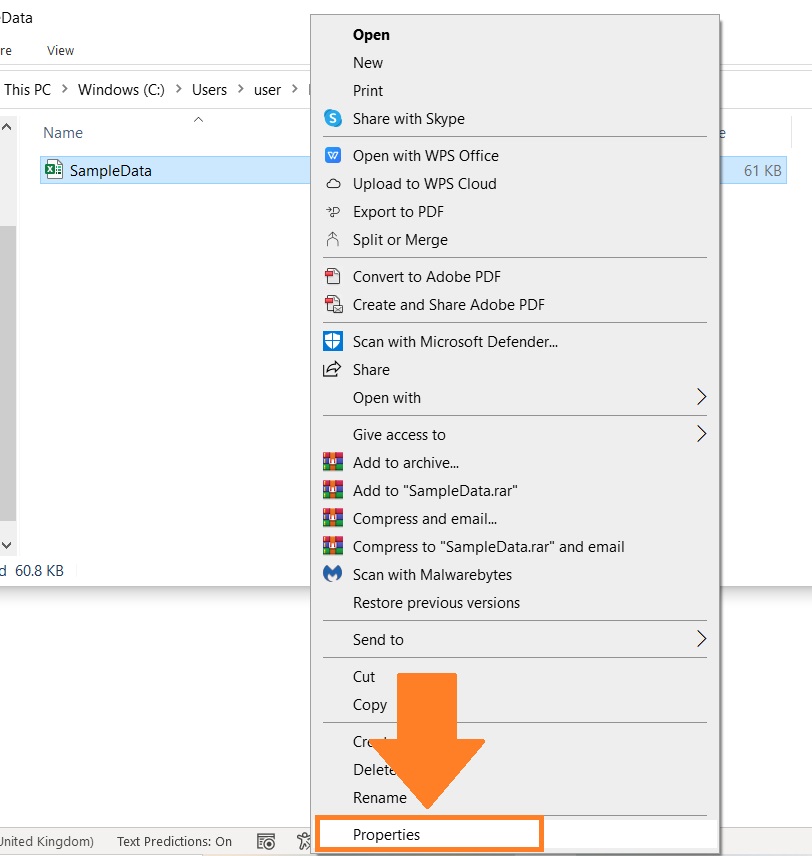
Task: Click Users in the address path
Action: pos(209,90)
